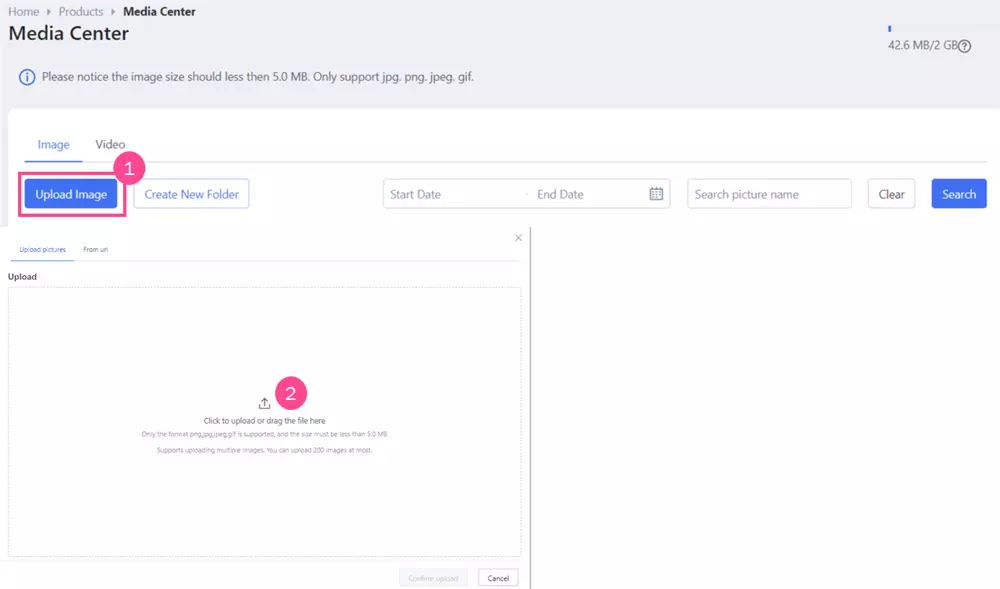The image size is (1000, 589).
Task: Switch to the From url tab
Action: tap(96, 249)
